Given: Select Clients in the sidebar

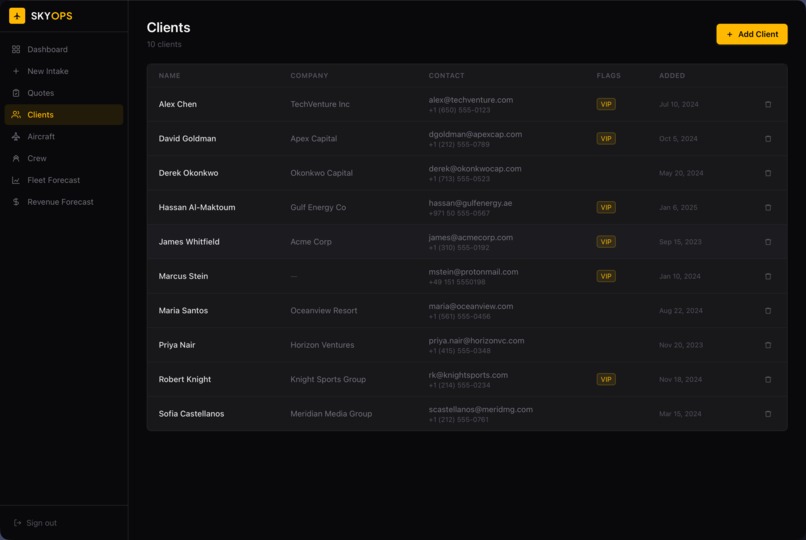Looking at the screenshot, I should [64, 115].
